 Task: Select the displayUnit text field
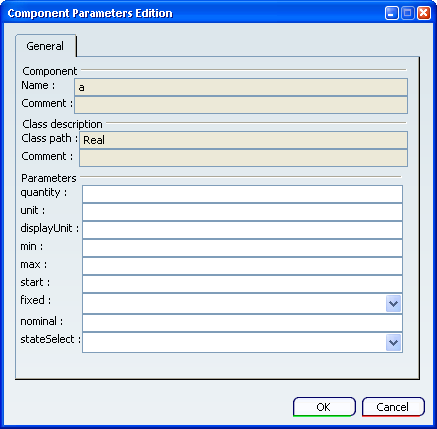(242, 230)
